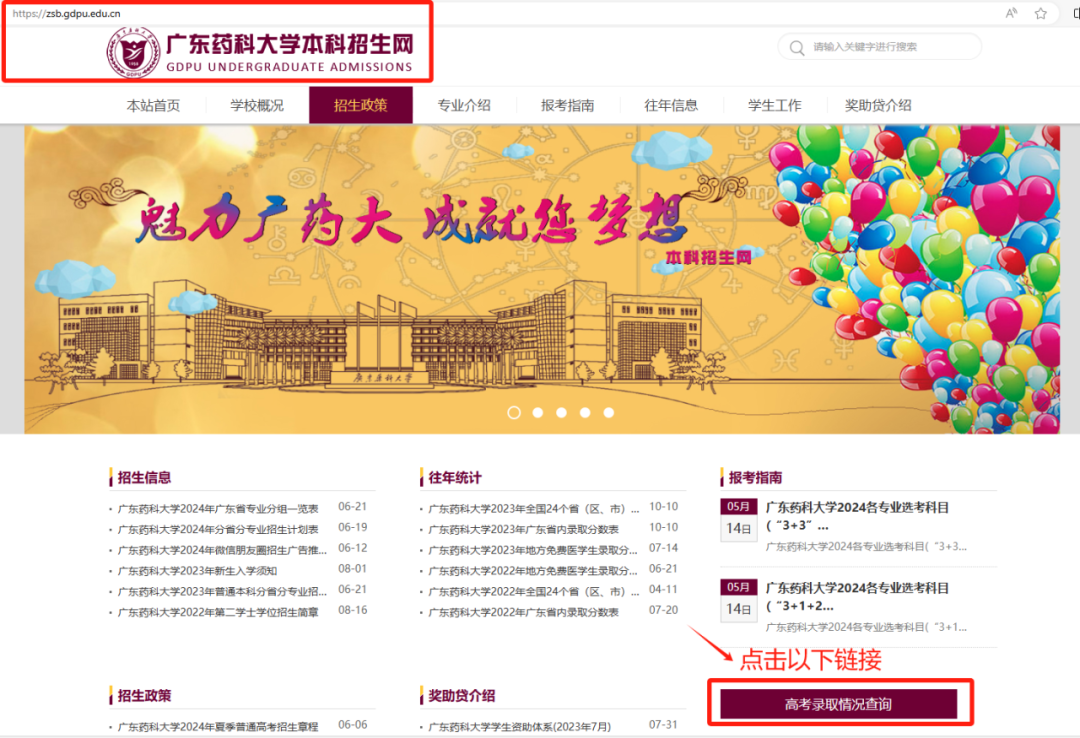Screen dimensions: 1080x738
Task: Open 广东药科大学学生资助体系(2023年7月) link
Action: click(x=519, y=726)
